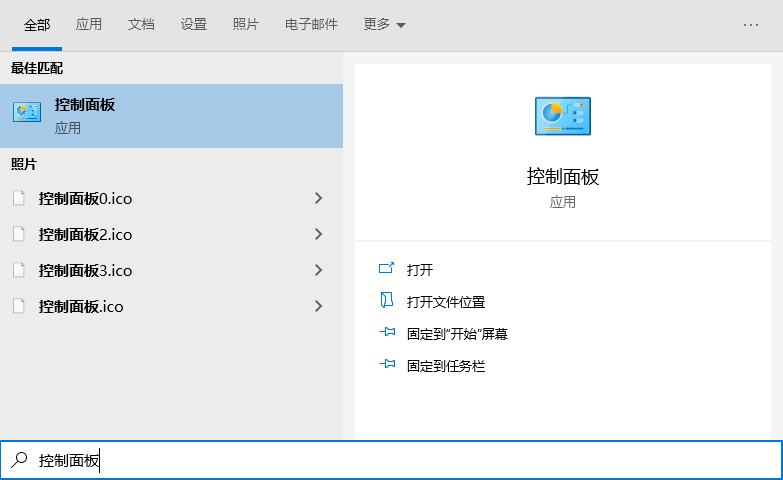Click the 打开 open icon
Viewport: 783px width, 480px height.
point(387,268)
